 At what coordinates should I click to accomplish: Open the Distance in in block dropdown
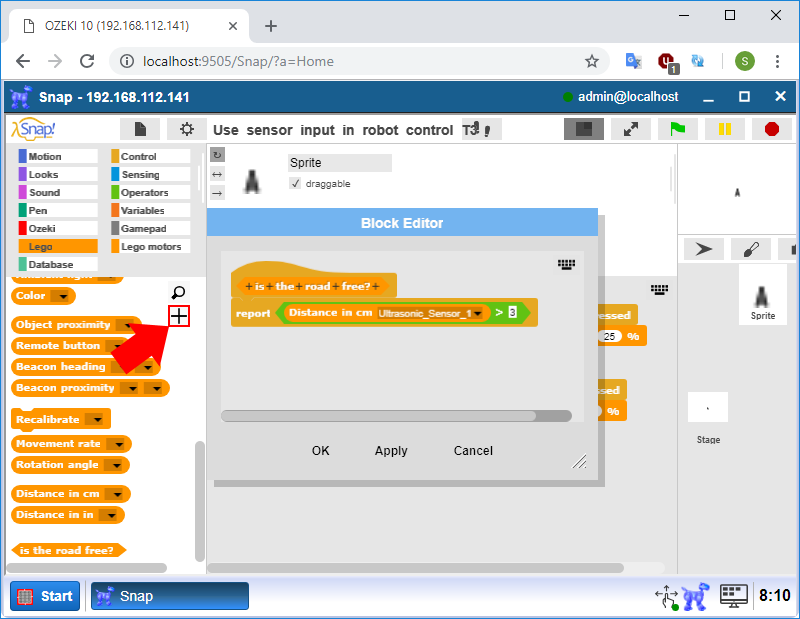tap(111, 515)
